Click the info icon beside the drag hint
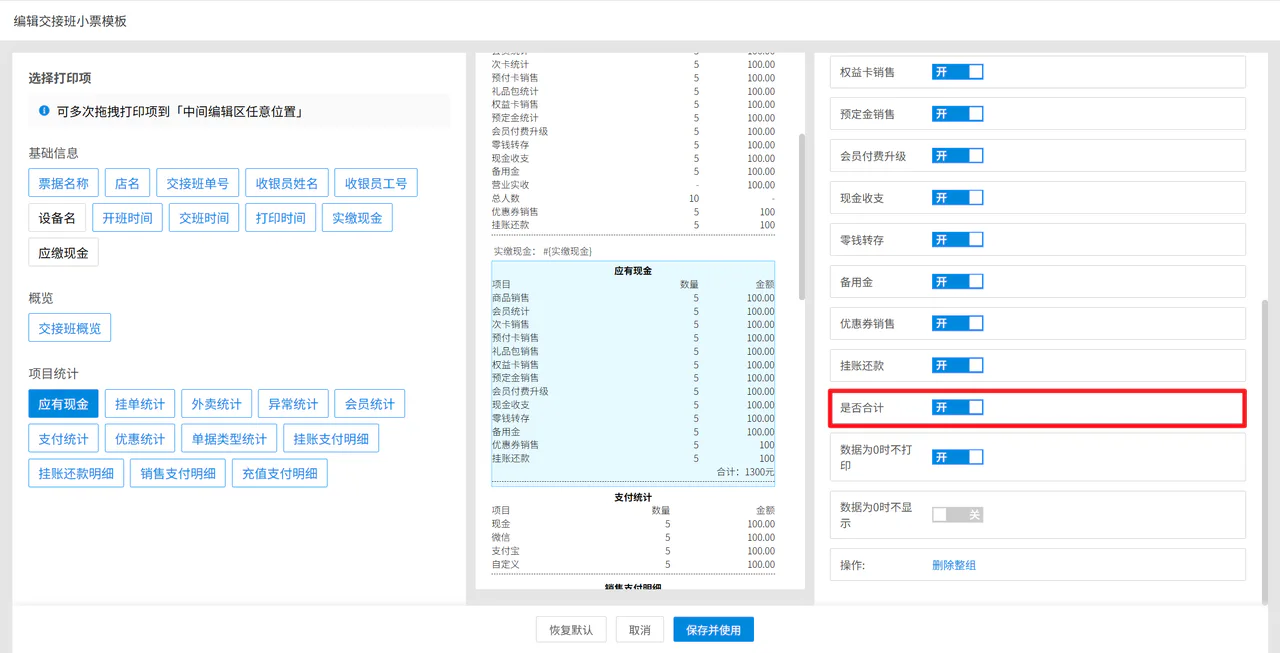 point(44,111)
